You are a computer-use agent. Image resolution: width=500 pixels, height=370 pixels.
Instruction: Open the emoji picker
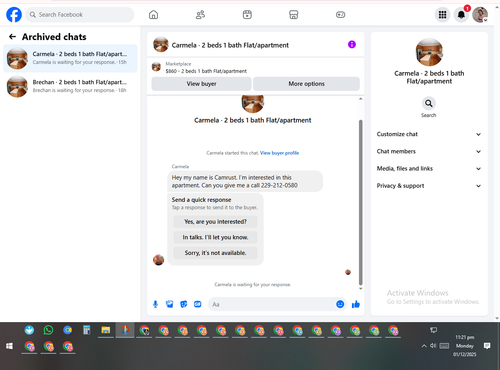pyautogui.click(x=340, y=304)
